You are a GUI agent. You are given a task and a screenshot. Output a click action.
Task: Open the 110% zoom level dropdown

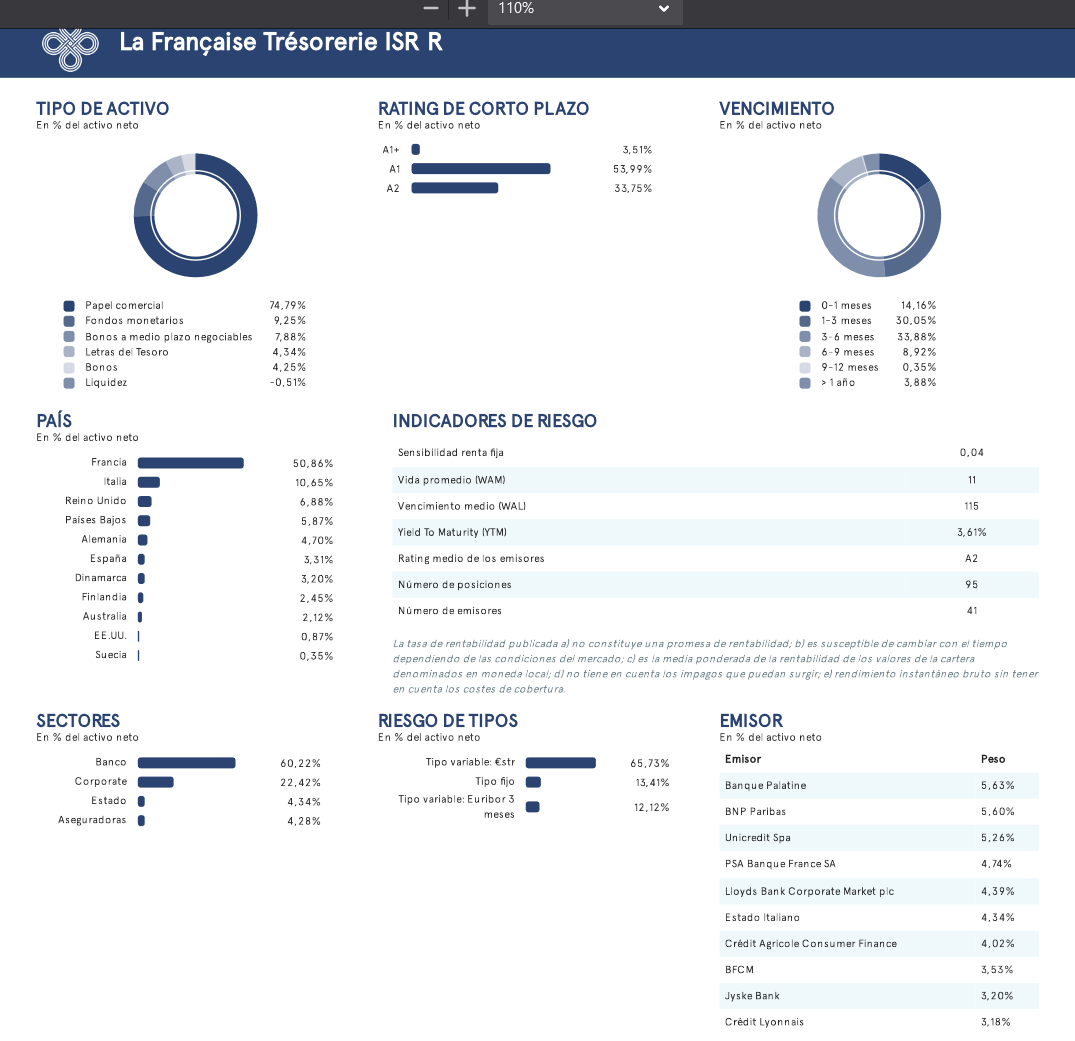[x=585, y=10]
